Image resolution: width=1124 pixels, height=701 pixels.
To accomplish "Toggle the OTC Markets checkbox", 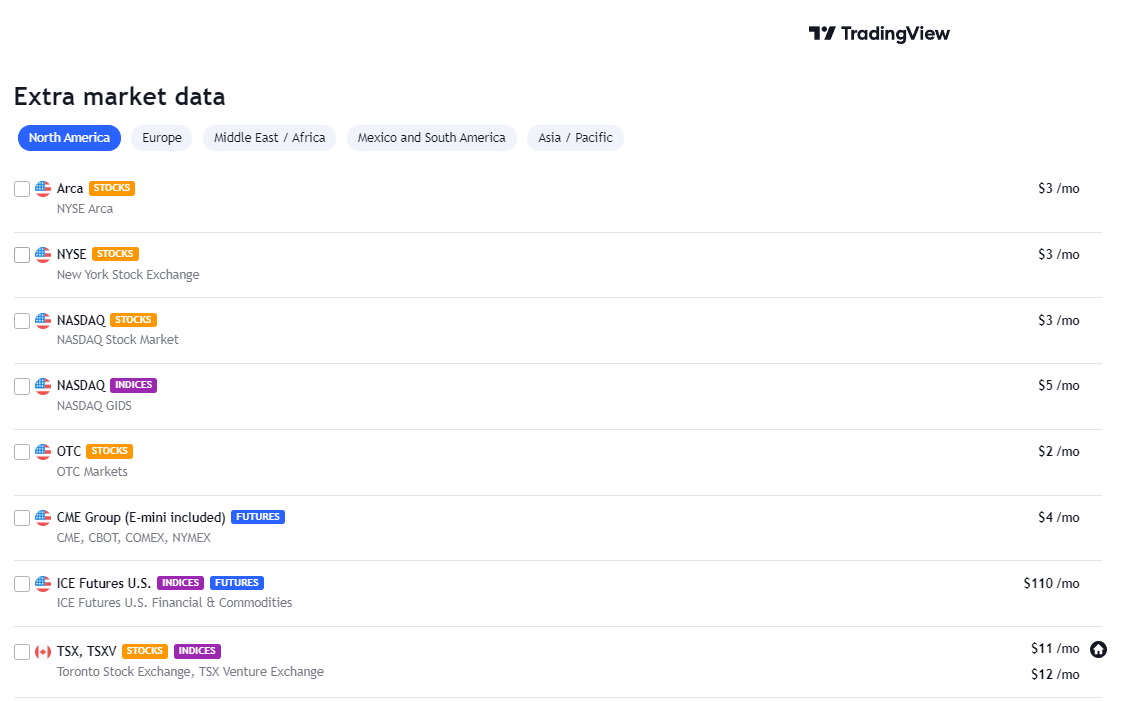I will point(22,452).
